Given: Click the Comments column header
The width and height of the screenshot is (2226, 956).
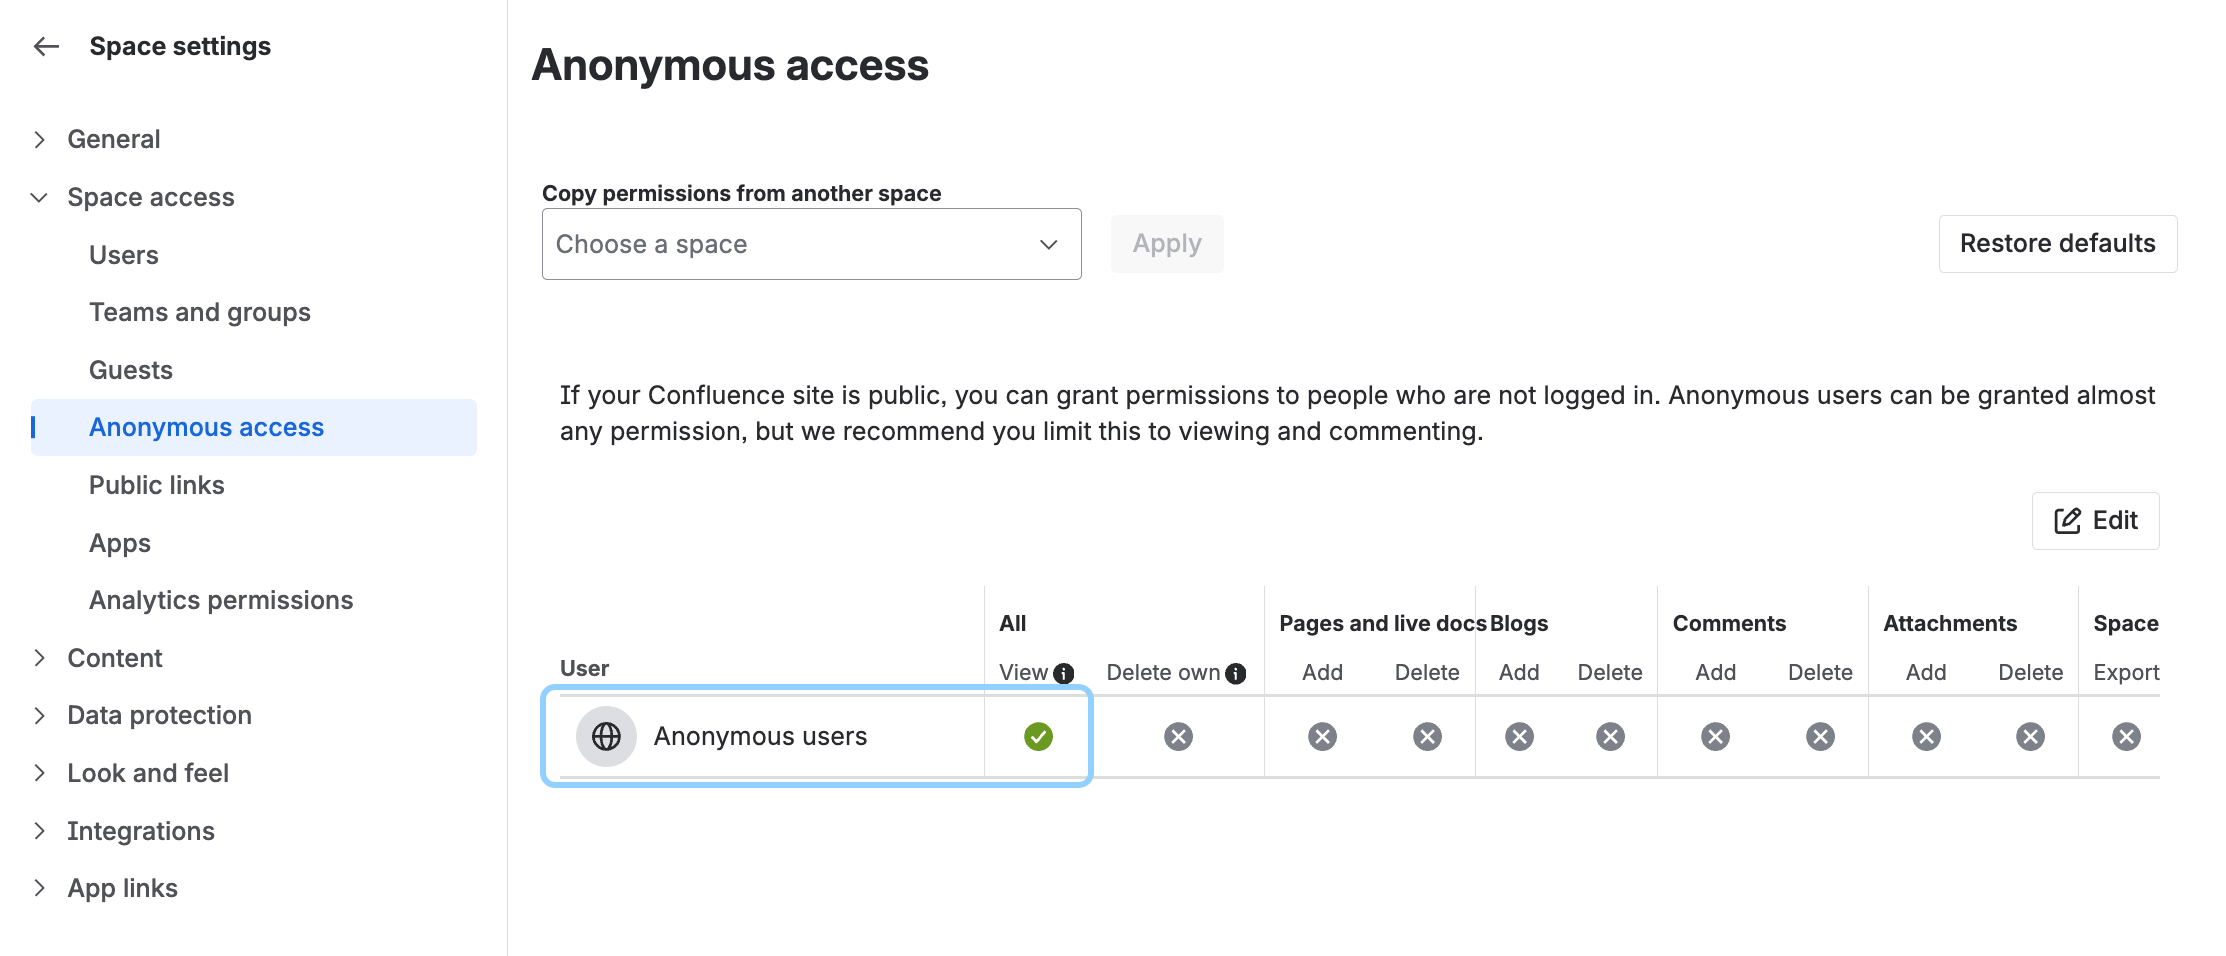Looking at the screenshot, I should (x=1729, y=623).
